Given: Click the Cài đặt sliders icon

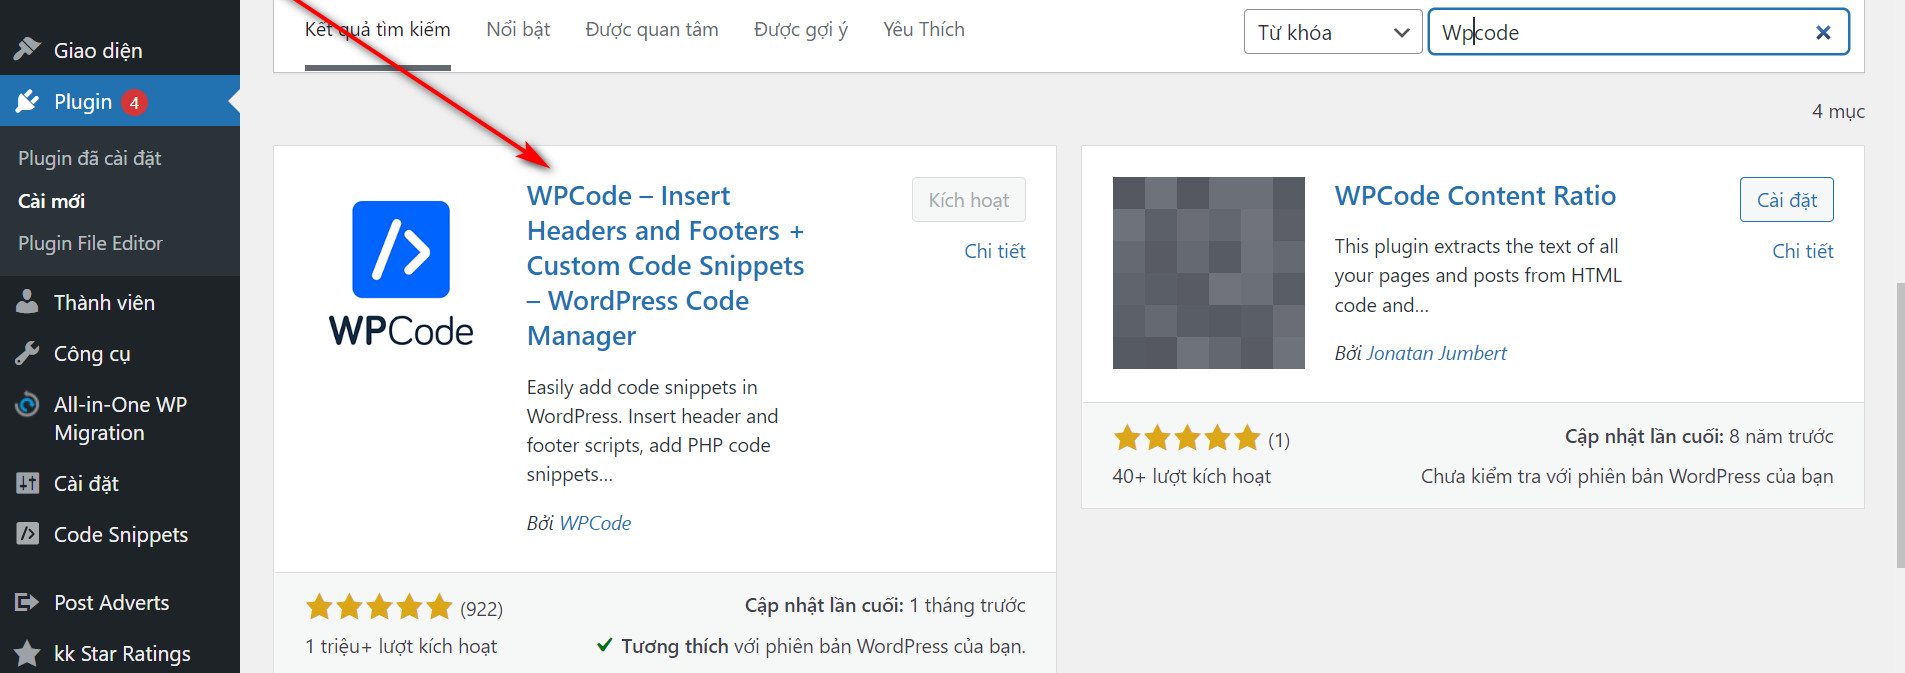Looking at the screenshot, I should 28,483.
